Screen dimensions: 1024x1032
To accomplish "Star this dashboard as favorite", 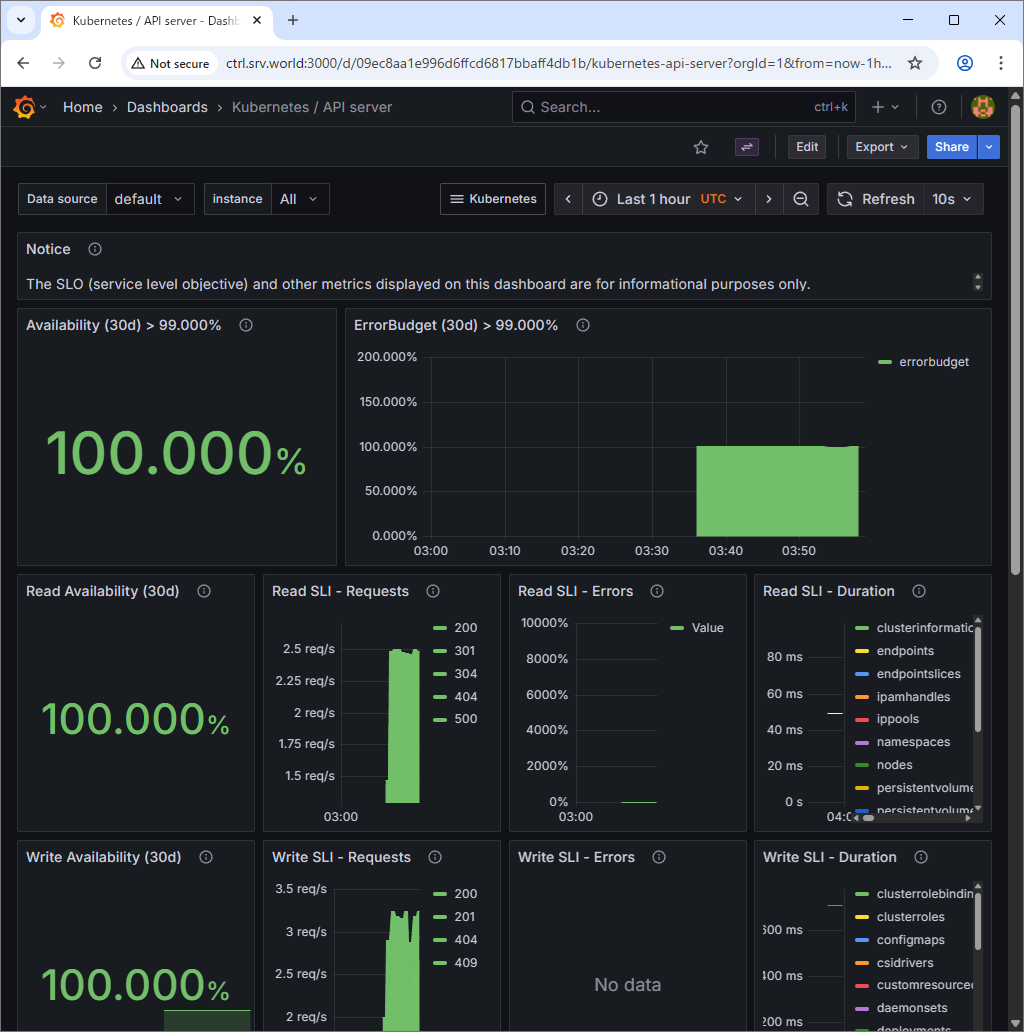I will pyautogui.click(x=701, y=147).
